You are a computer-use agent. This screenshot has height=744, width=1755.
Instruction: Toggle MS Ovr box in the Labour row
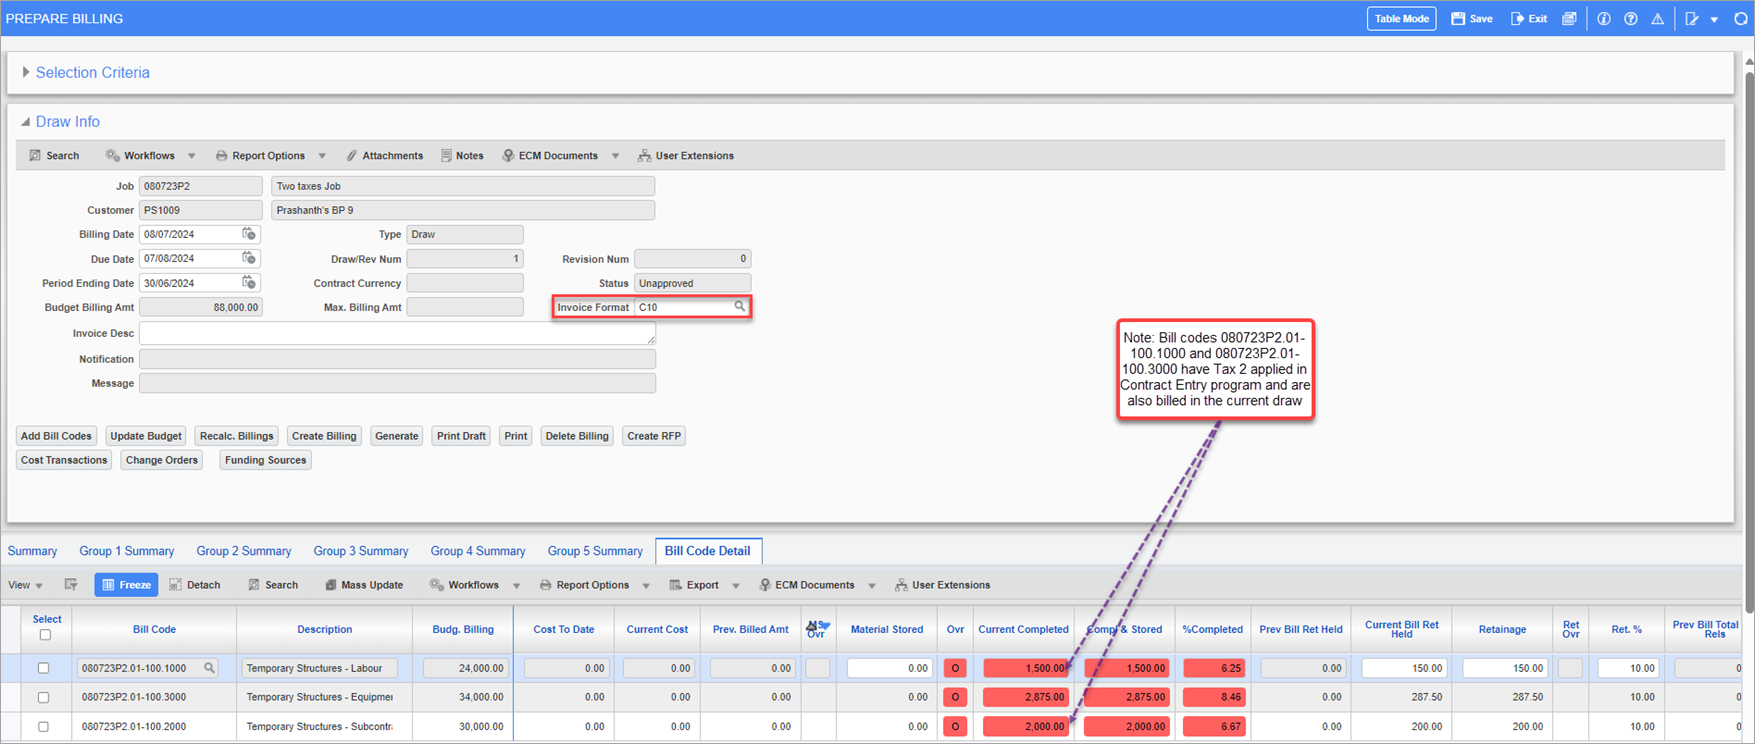click(817, 668)
